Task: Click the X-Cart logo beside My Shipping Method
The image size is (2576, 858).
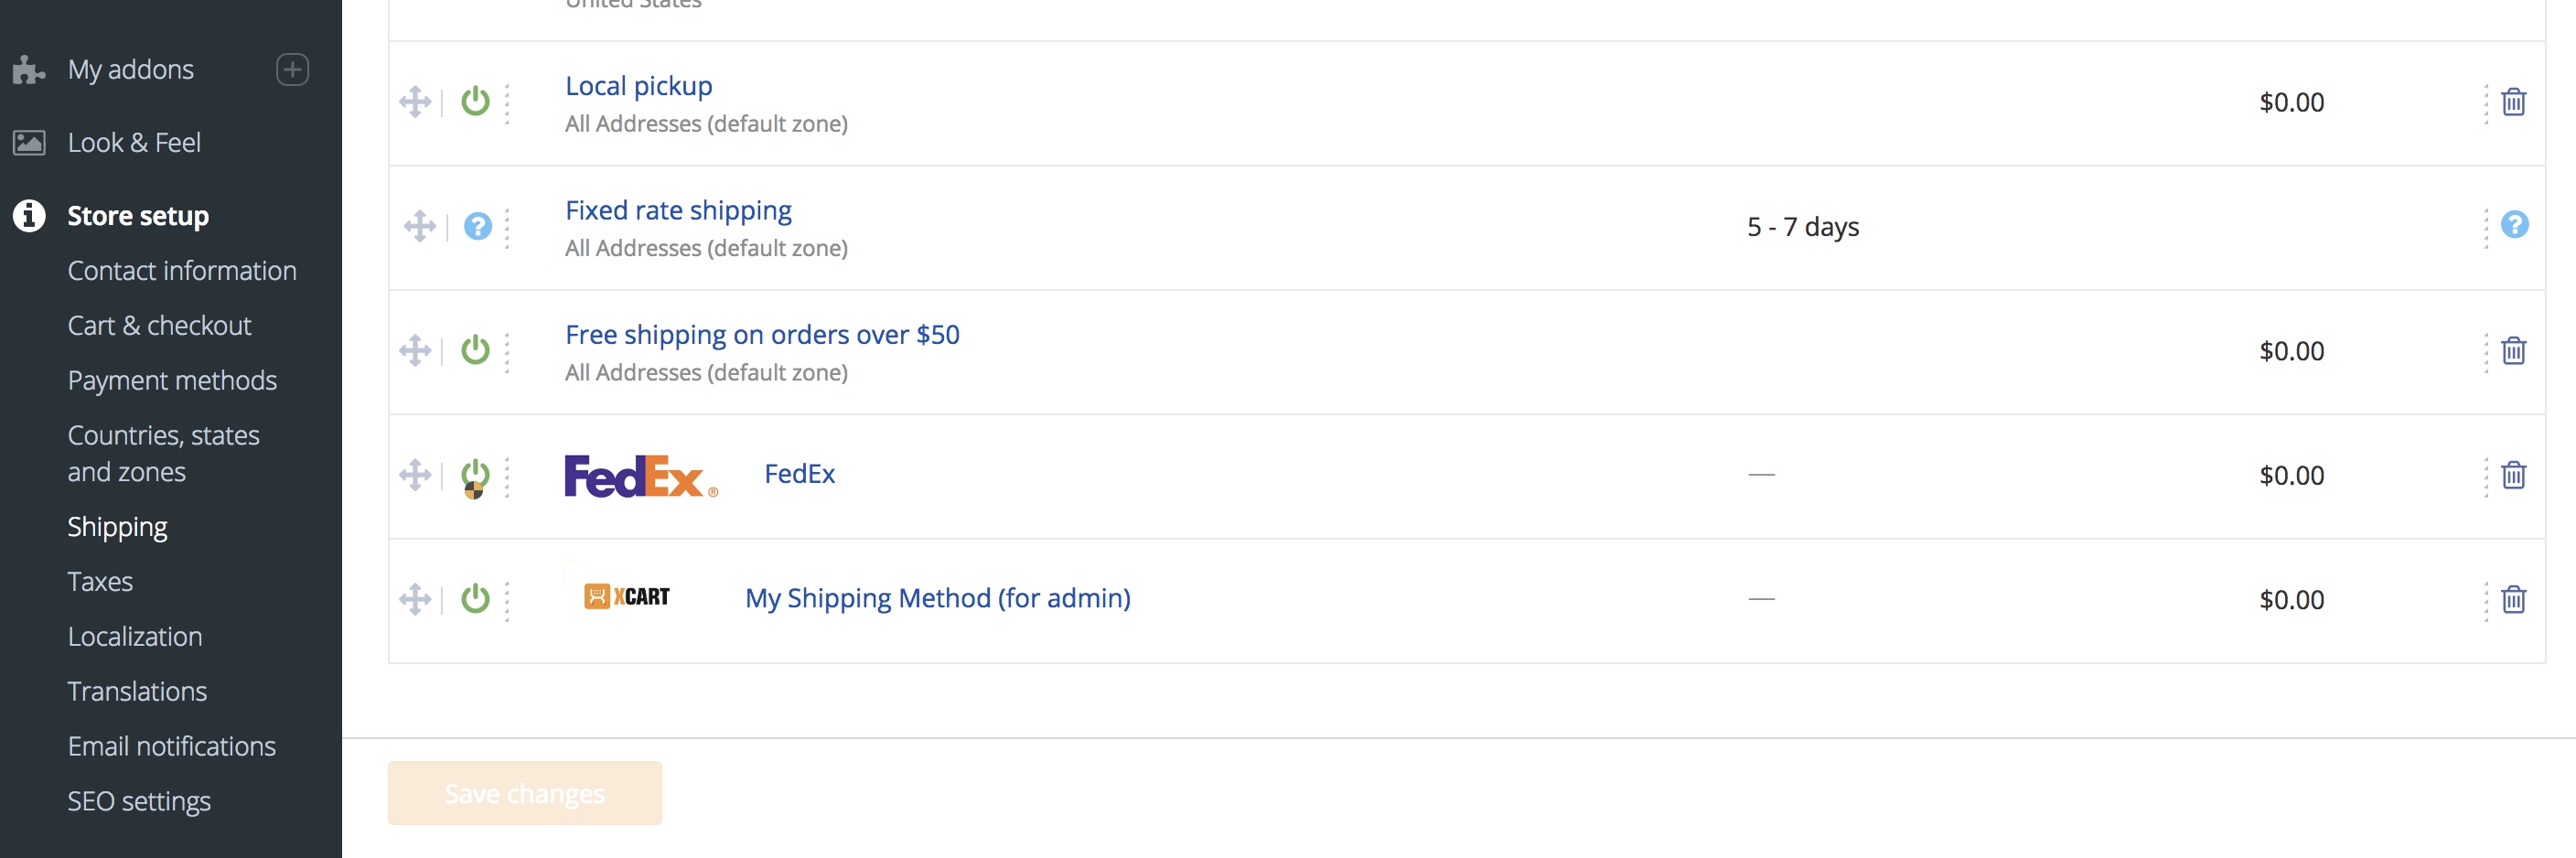Action: coord(626,596)
